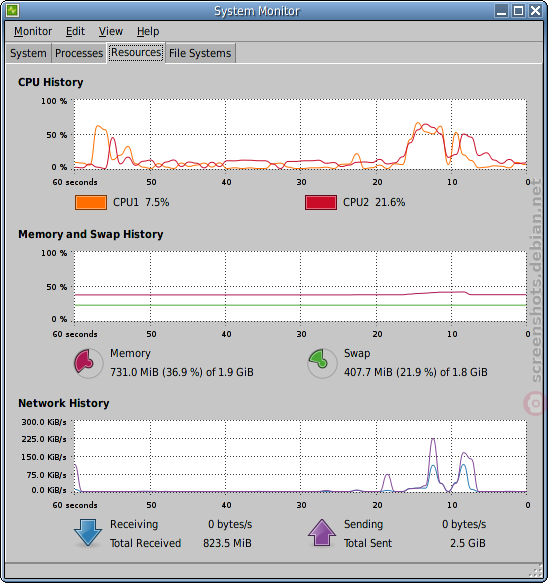Switch to the File Systems tab

coord(200,53)
